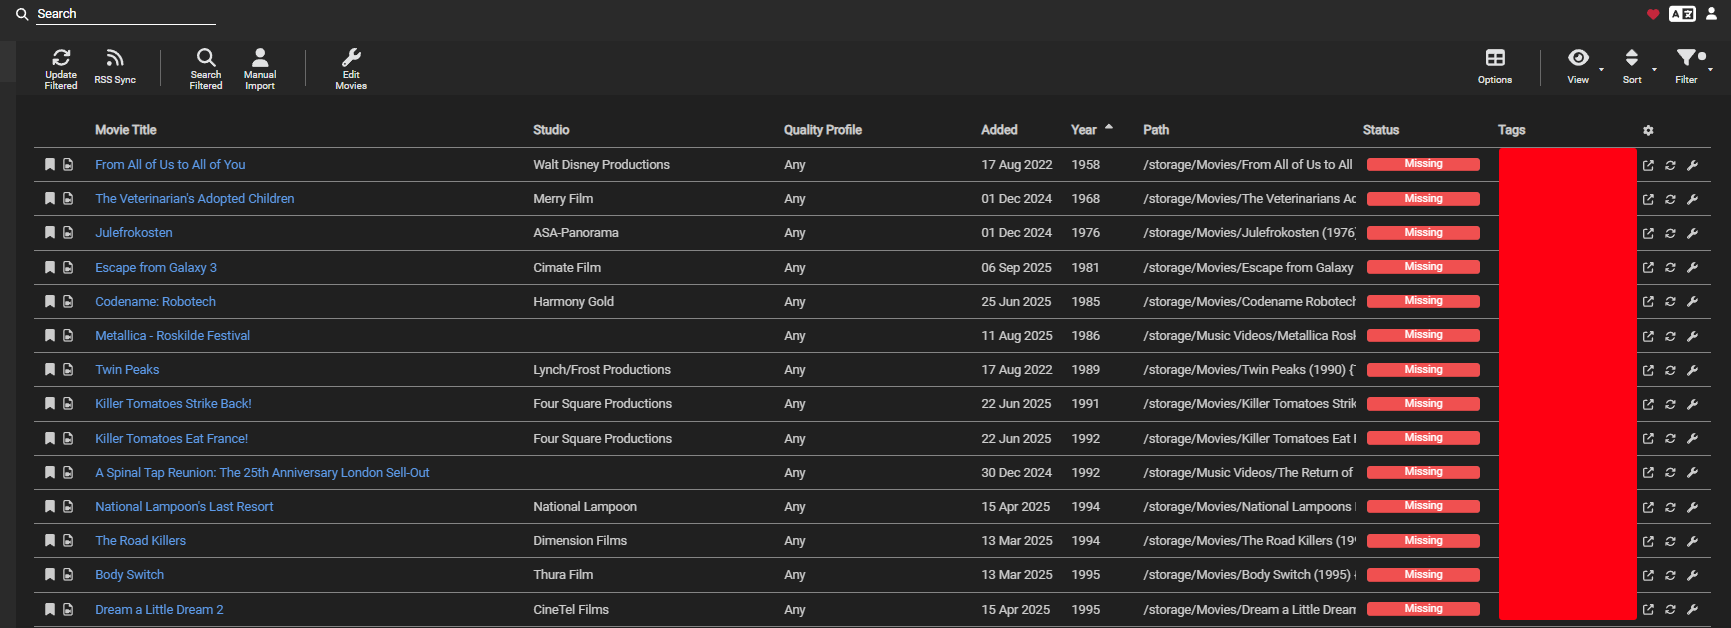Image resolution: width=1731 pixels, height=628 pixels.
Task: Click the red heart donate icon
Action: point(1653,14)
